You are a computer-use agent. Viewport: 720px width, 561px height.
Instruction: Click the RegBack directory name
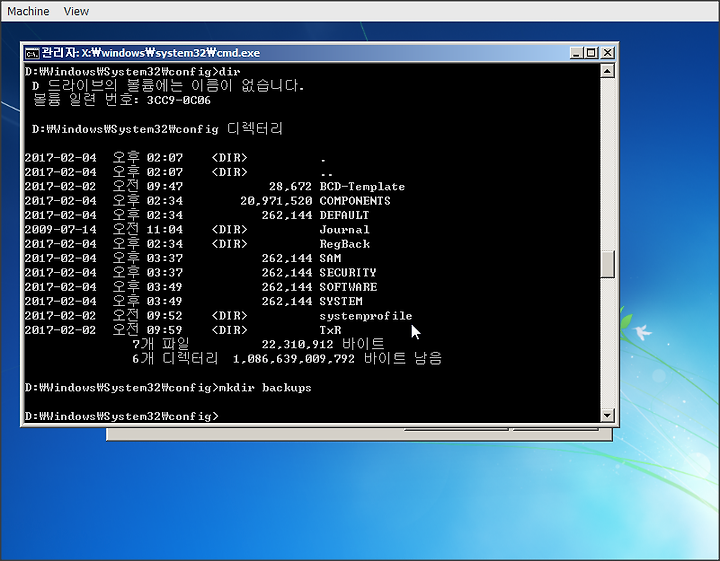[x=344, y=244]
